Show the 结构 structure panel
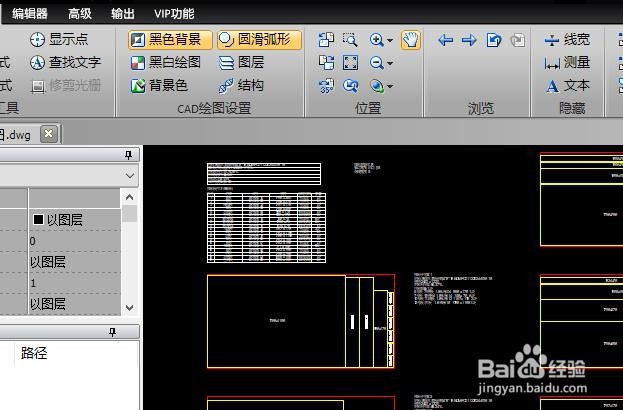The width and height of the screenshot is (623, 410). [x=241, y=85]
